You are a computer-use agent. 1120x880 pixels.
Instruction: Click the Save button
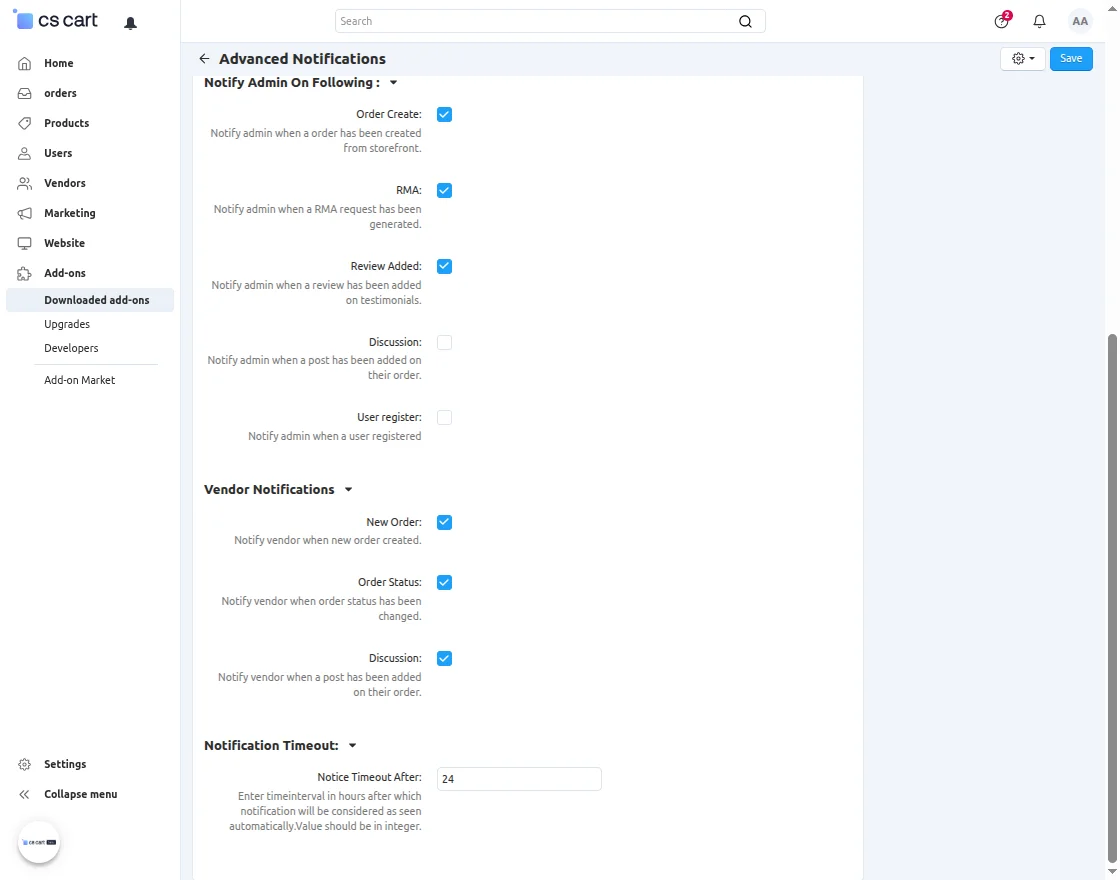coord(1071,59)
